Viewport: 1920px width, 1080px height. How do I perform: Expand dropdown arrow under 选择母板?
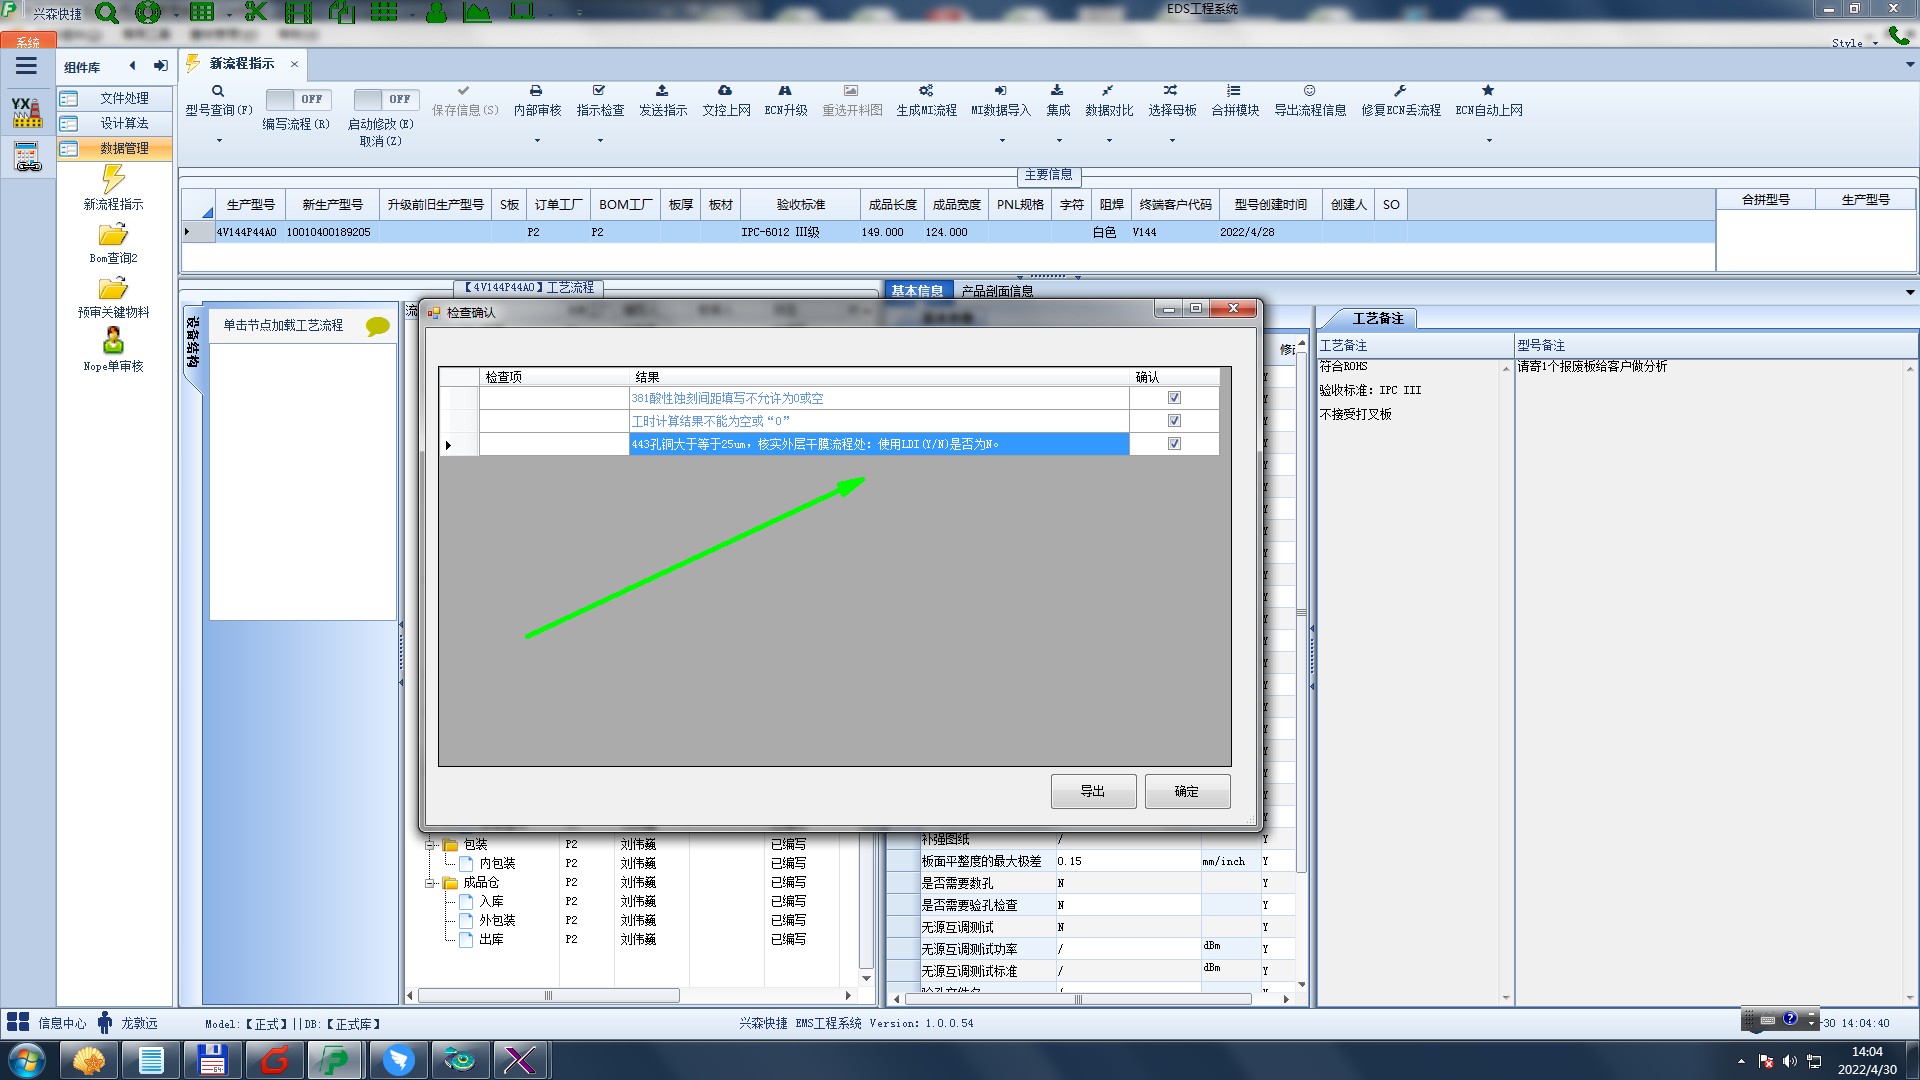coord(1172,140)
